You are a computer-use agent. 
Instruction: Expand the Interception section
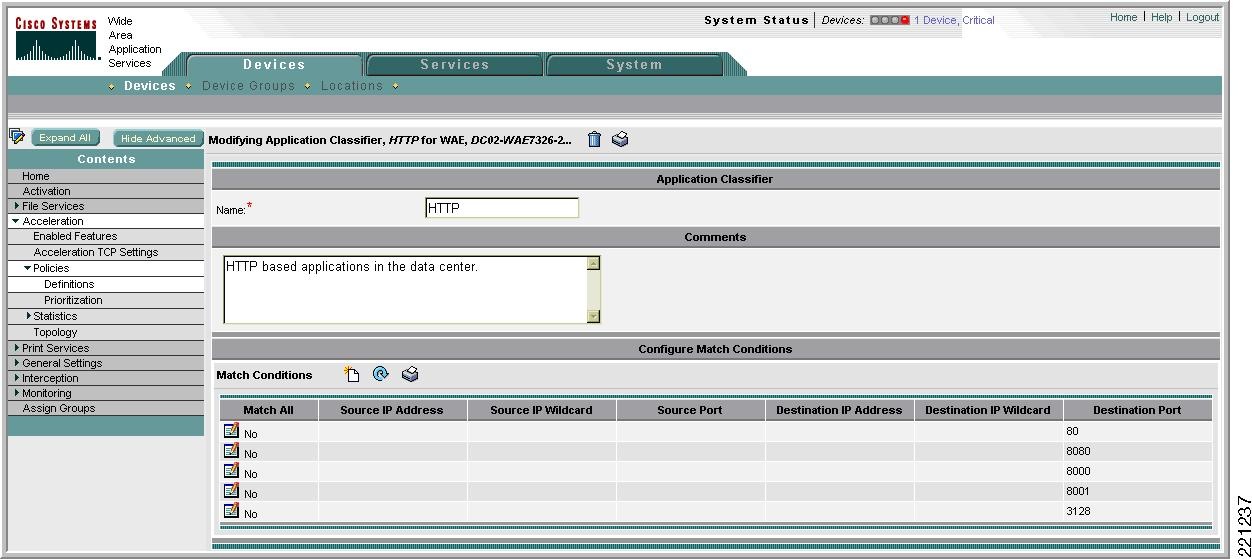tap(17, 378)
